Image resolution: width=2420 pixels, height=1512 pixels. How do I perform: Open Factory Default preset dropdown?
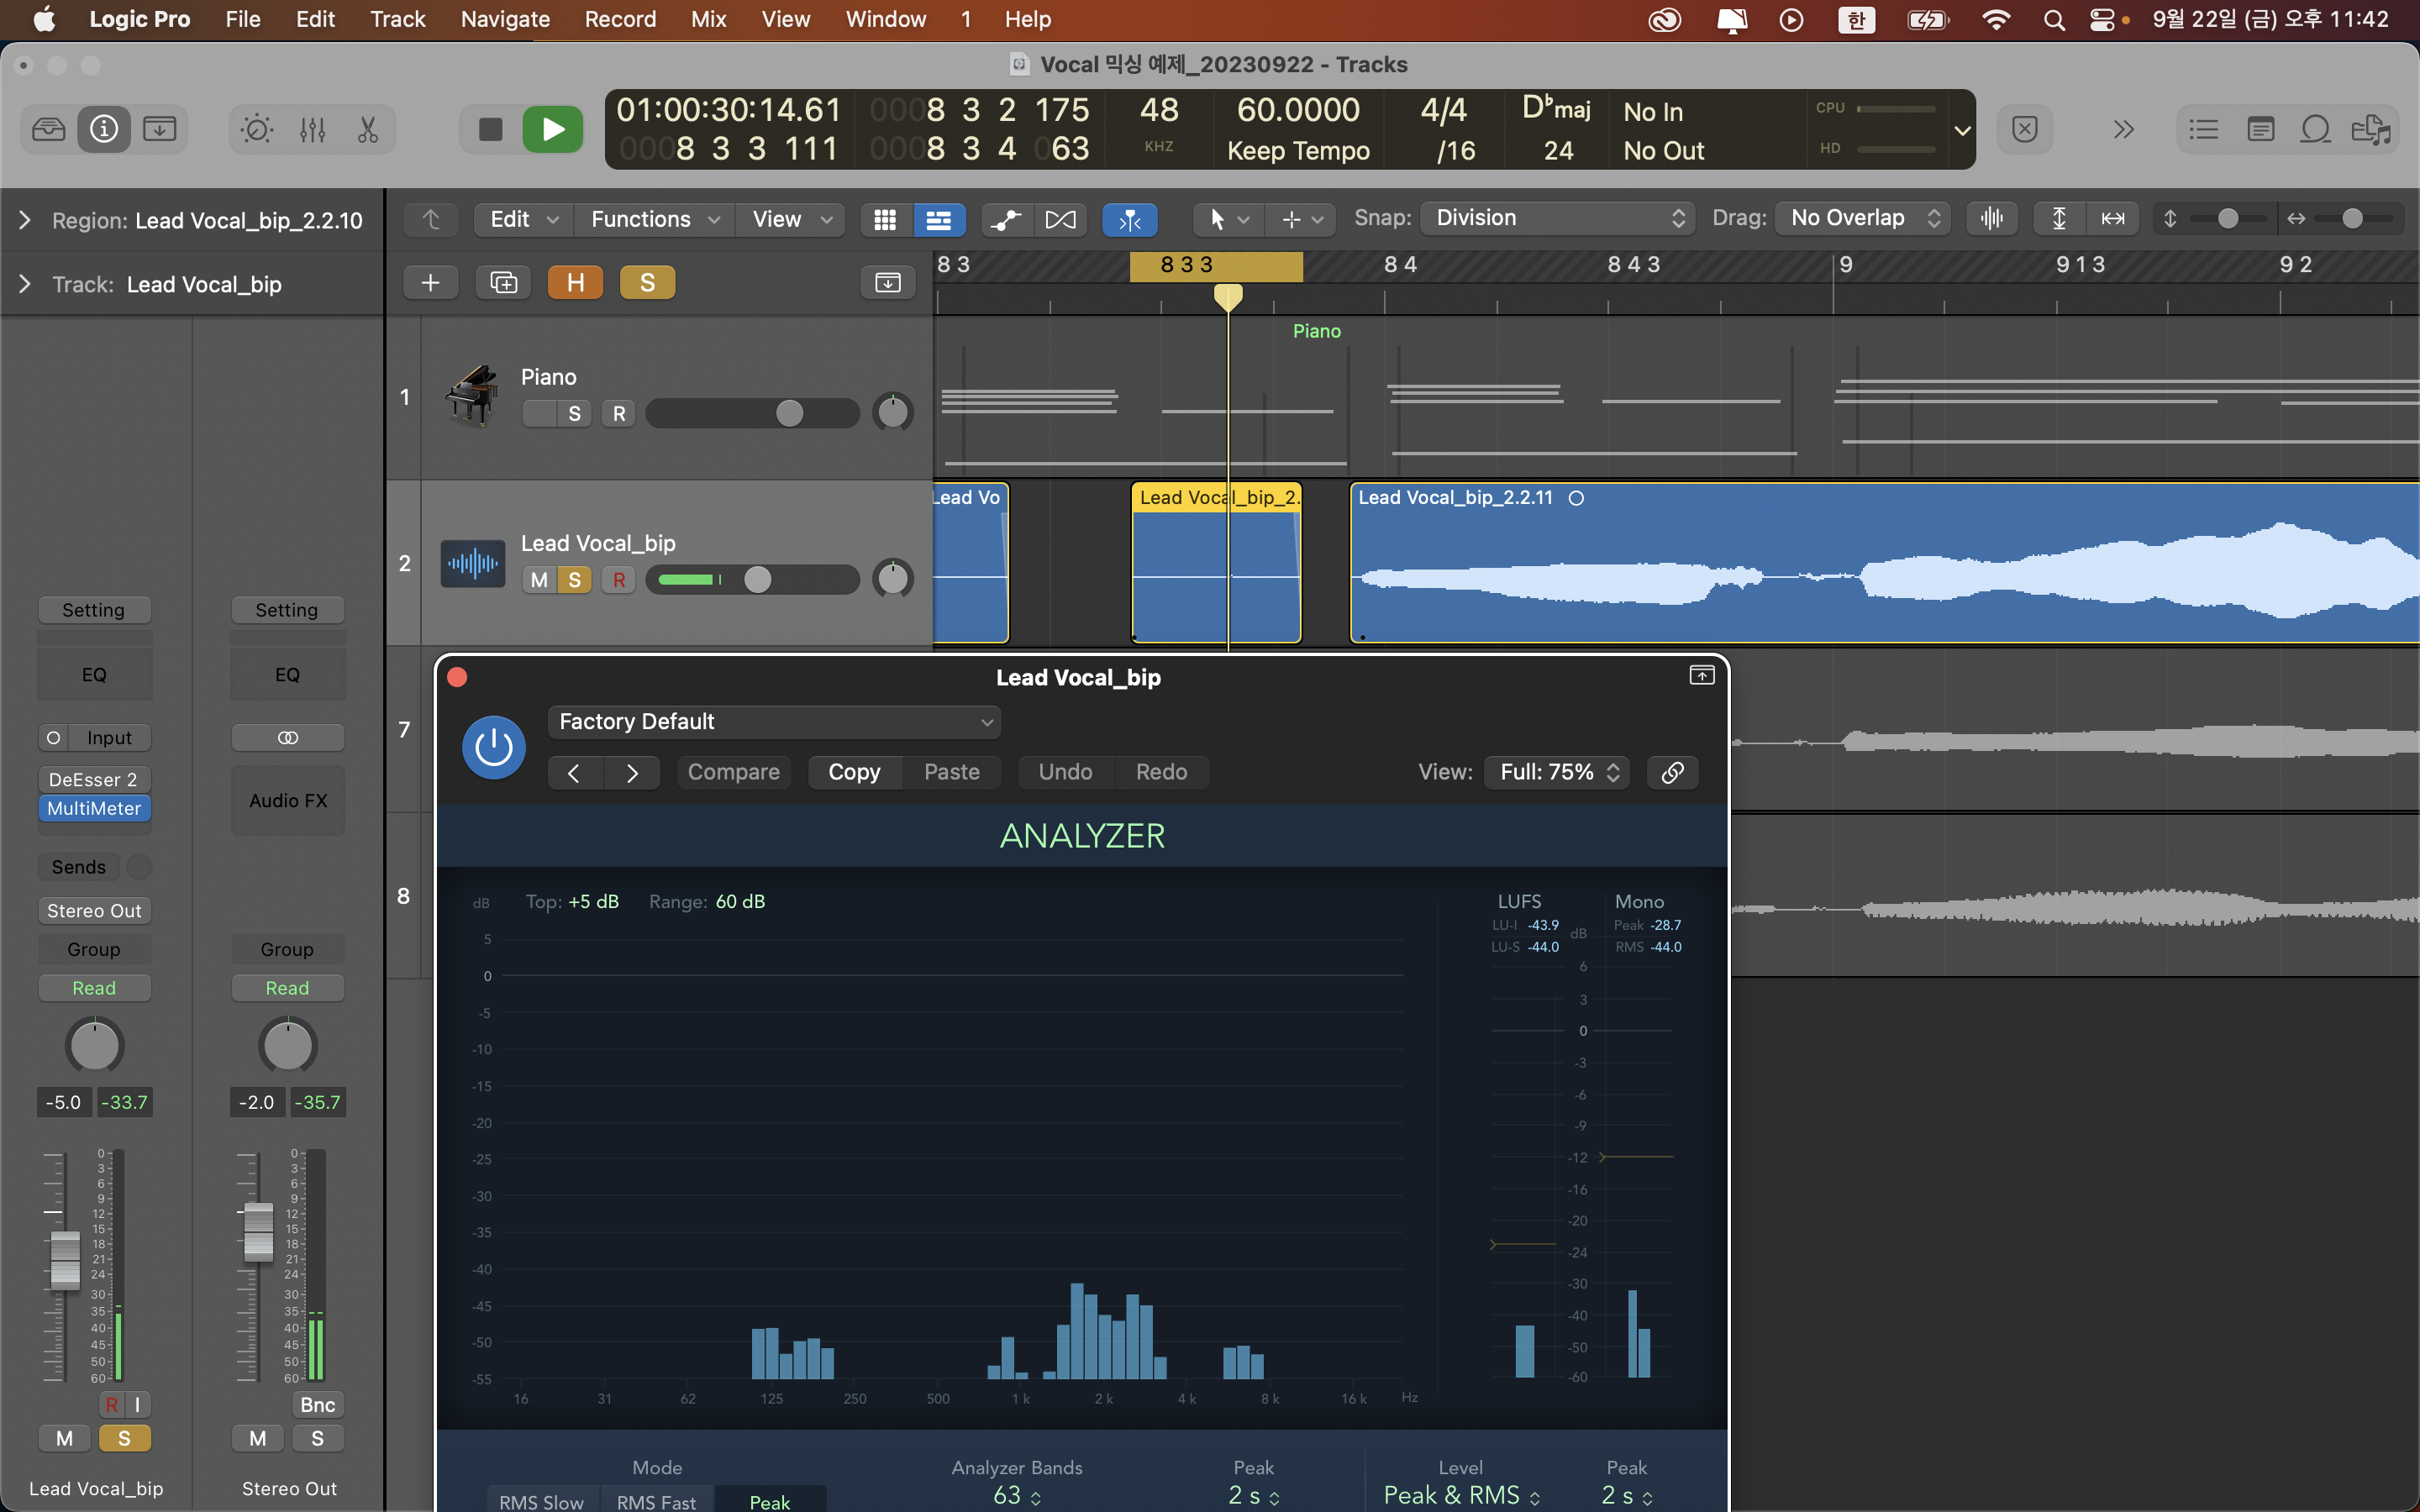(774, 722)
